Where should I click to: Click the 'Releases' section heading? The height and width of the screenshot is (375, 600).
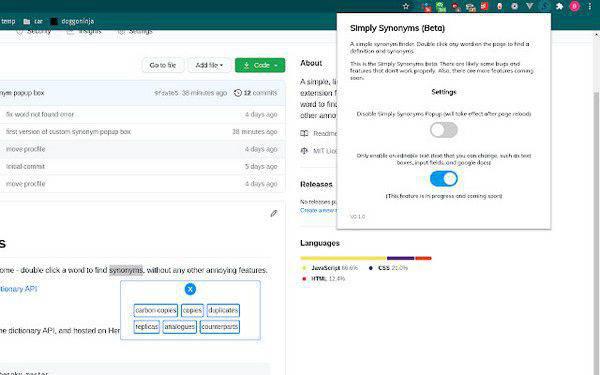pyautogui.click(x=316, y=184)
